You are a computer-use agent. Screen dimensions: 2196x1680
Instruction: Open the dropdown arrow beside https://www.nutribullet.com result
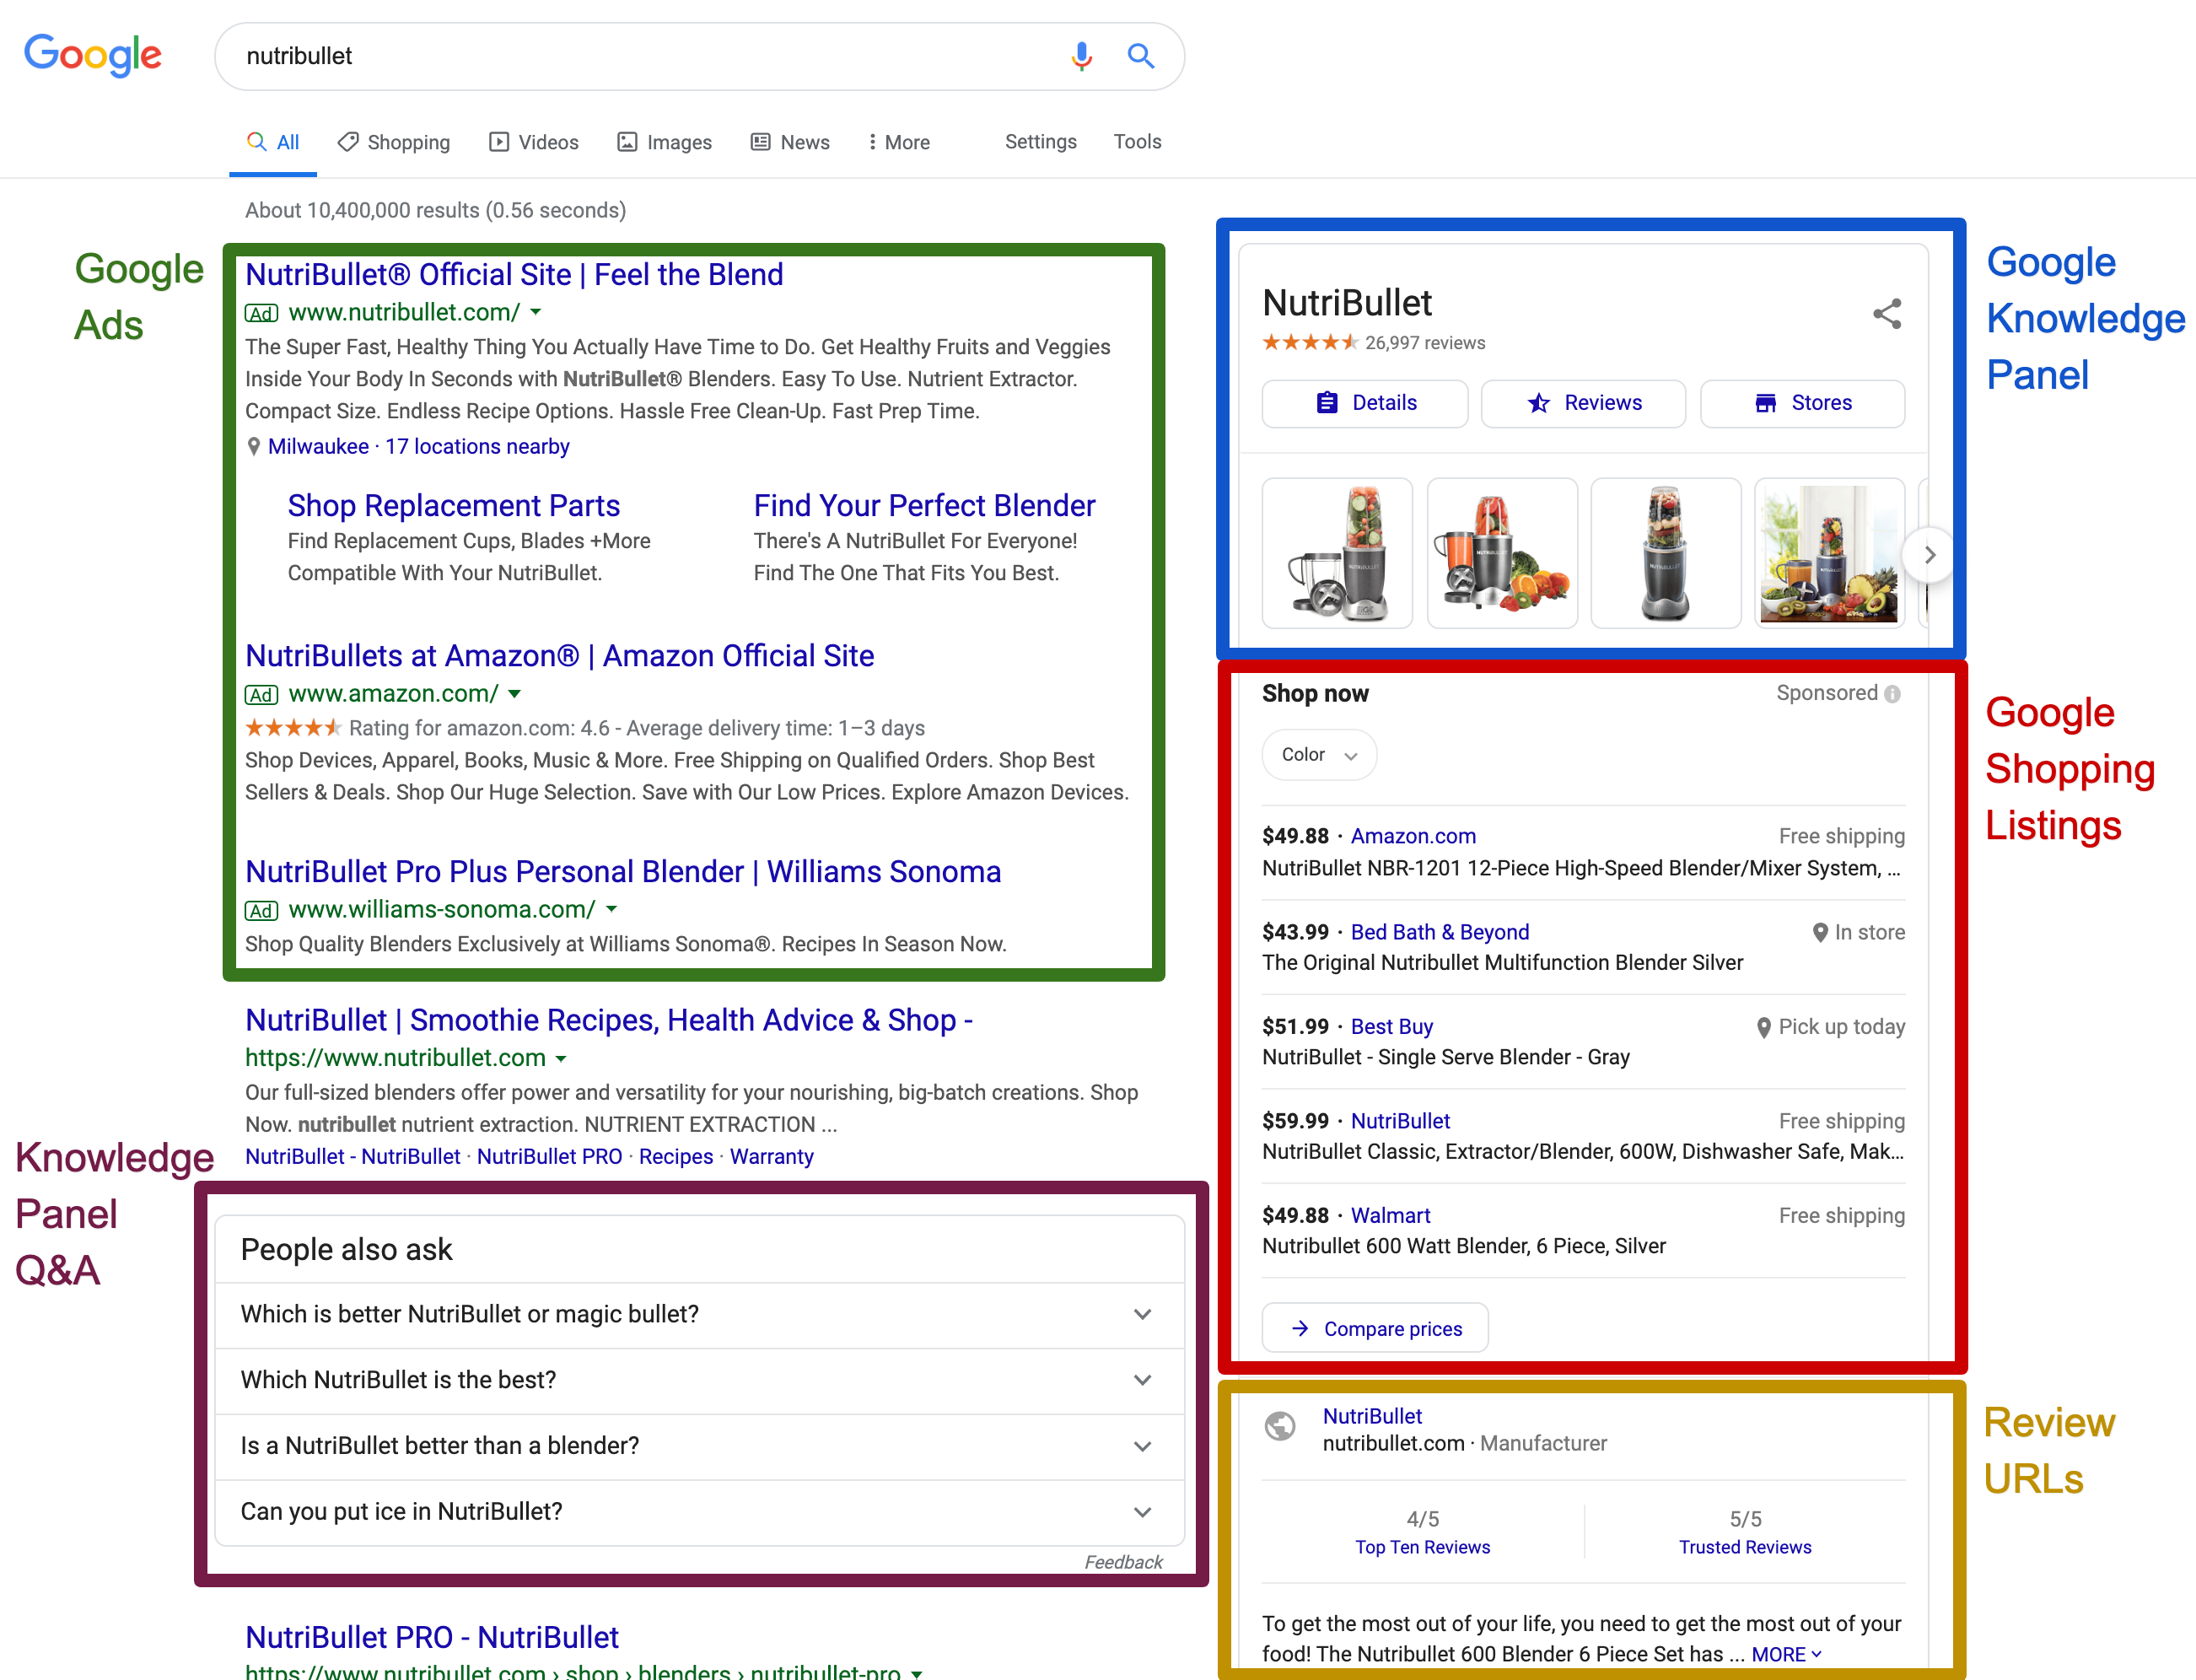pyautogui.click(x=561, y=1058)
